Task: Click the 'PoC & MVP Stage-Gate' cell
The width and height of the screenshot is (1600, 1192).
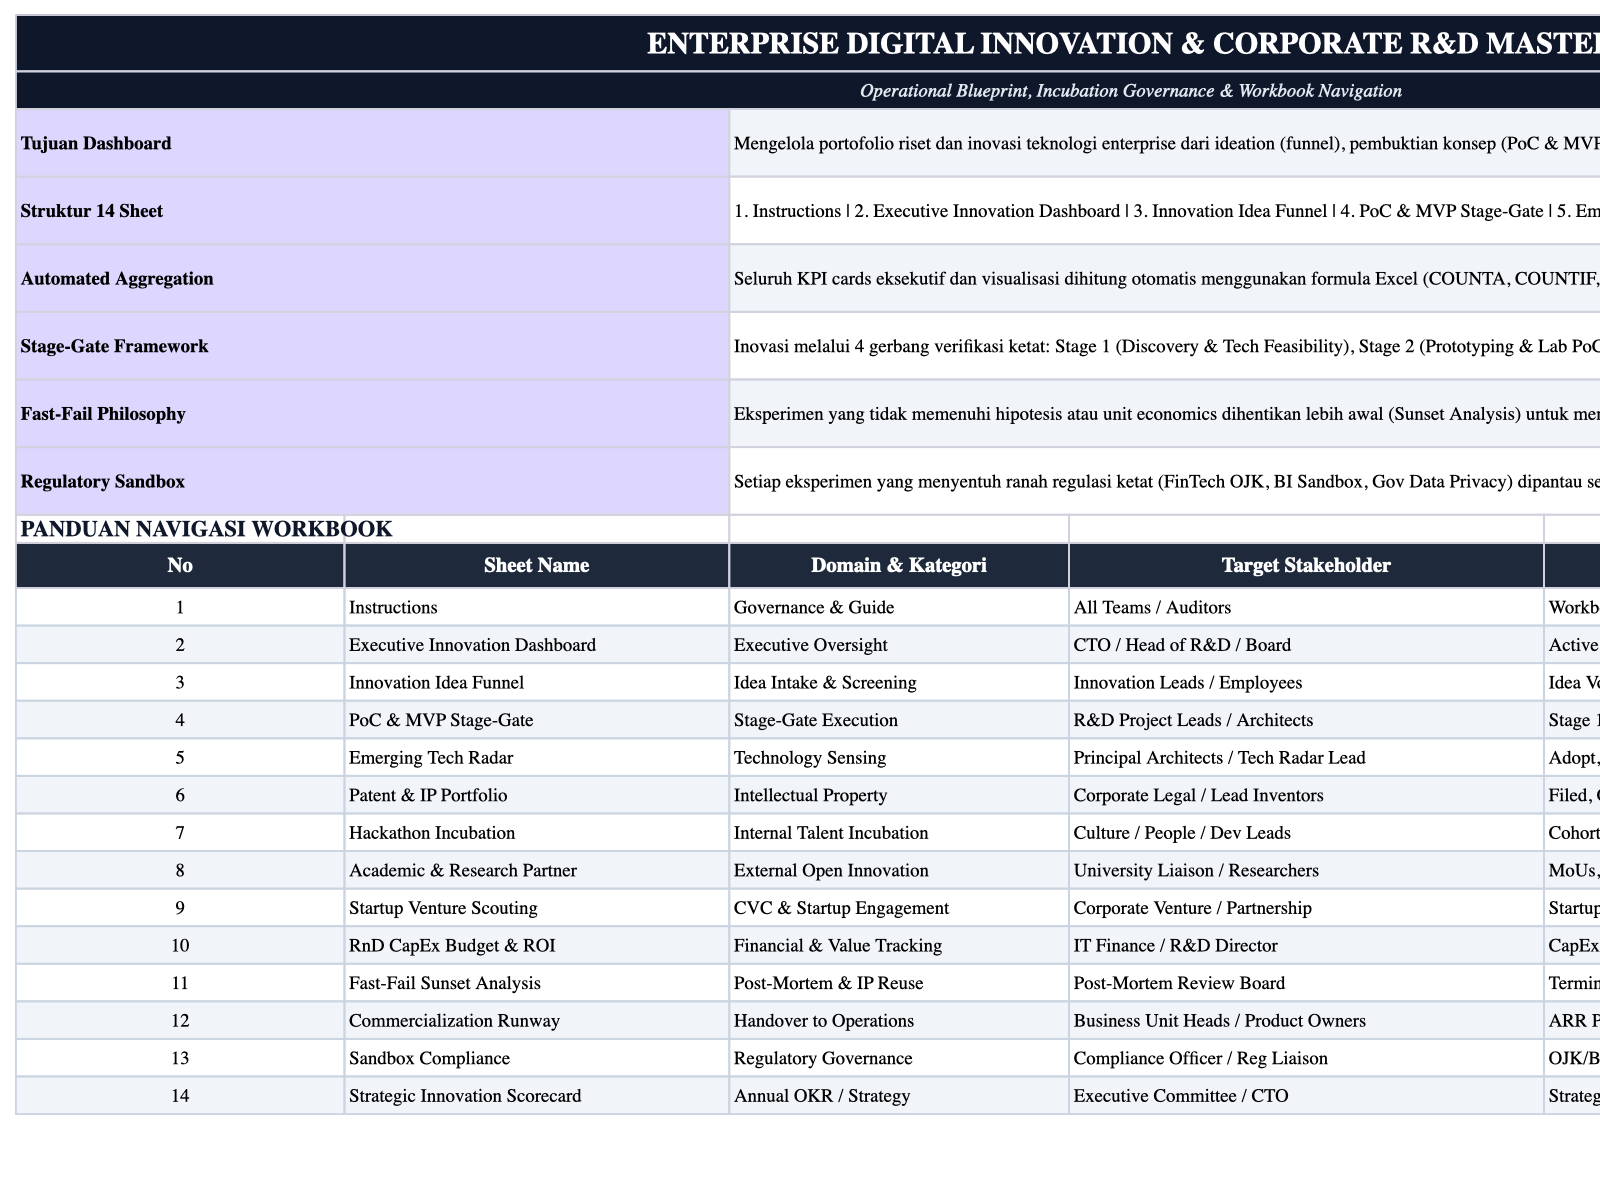Action: [x=537, y=720]
